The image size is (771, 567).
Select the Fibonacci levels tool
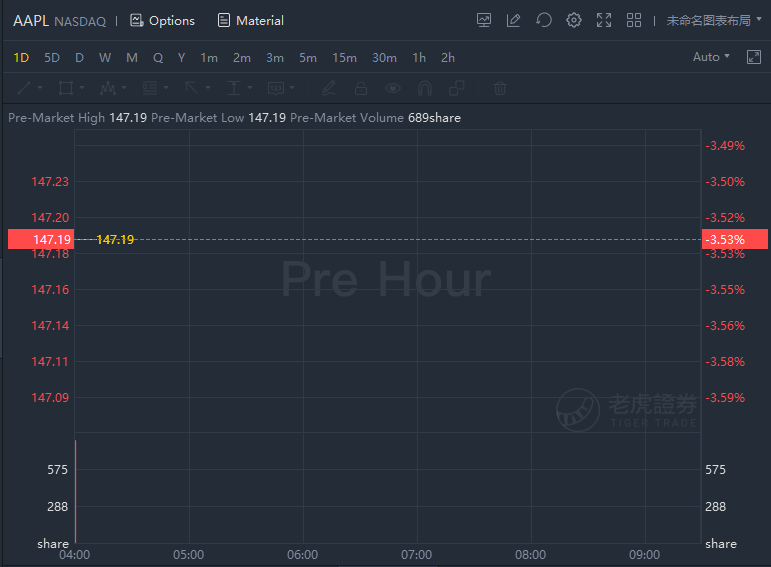150,88
